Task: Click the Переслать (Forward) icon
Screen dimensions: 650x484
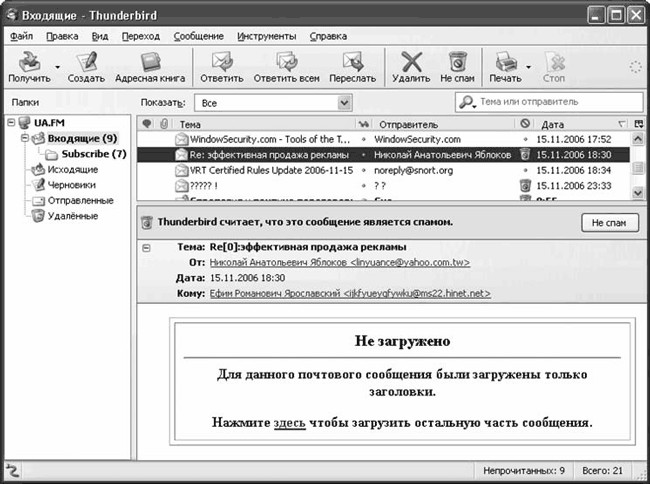Action: tap(353, 67)
